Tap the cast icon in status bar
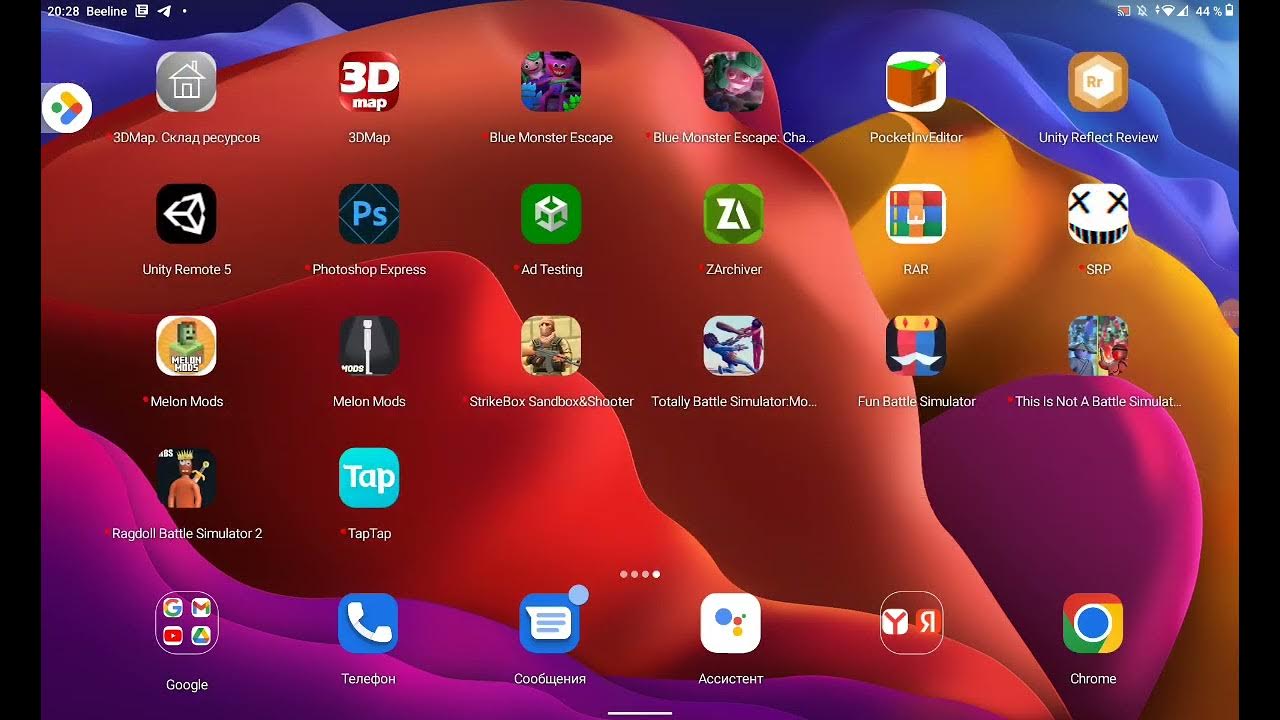This screenshot has width=1280, height=720. click(x=1124, y=11)
